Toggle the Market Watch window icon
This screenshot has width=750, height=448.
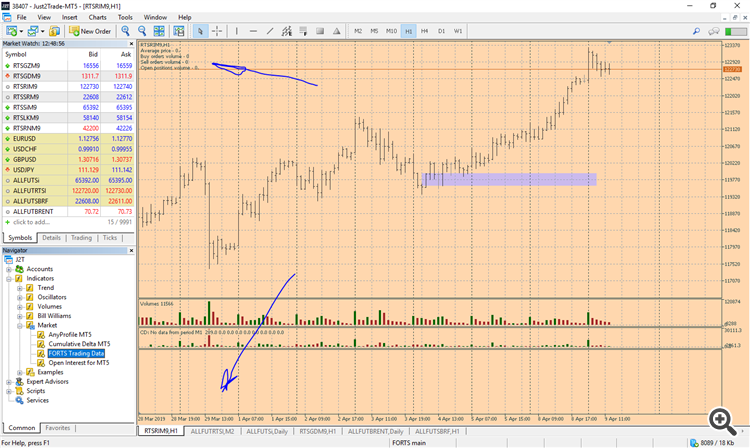55,31
